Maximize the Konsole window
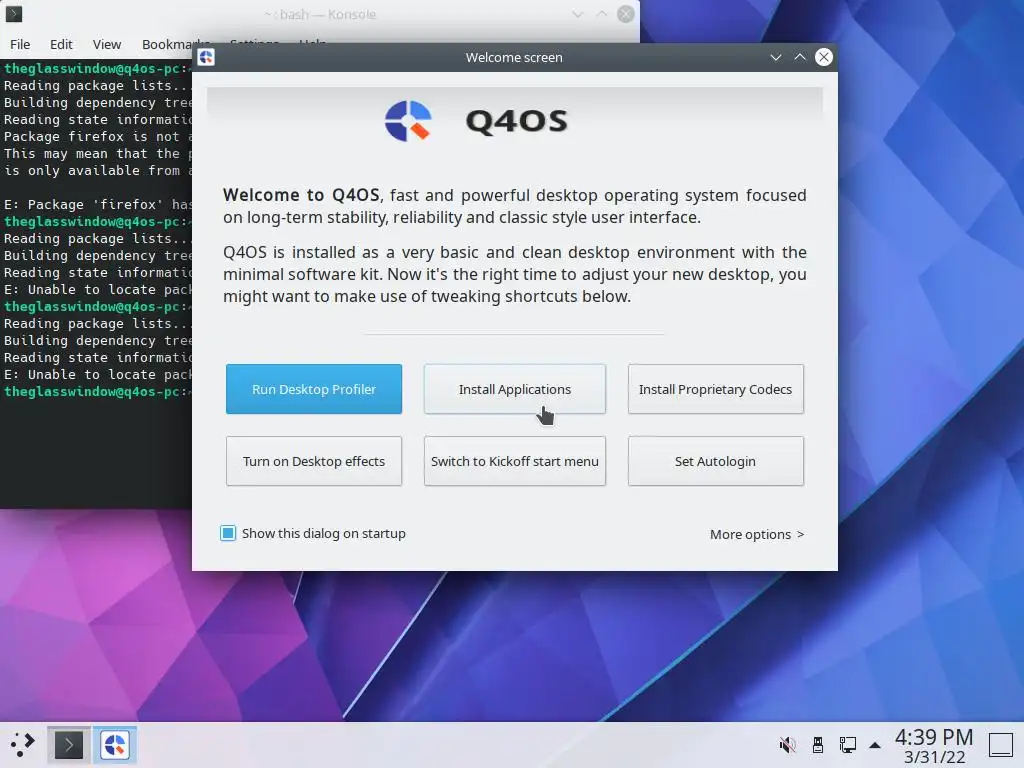1024x768 pixels. coord(601,14)
